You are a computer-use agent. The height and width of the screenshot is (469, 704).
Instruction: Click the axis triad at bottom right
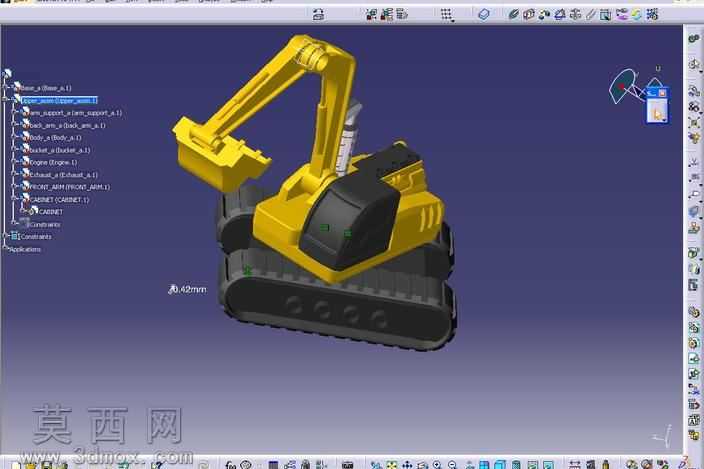[664, 437]
